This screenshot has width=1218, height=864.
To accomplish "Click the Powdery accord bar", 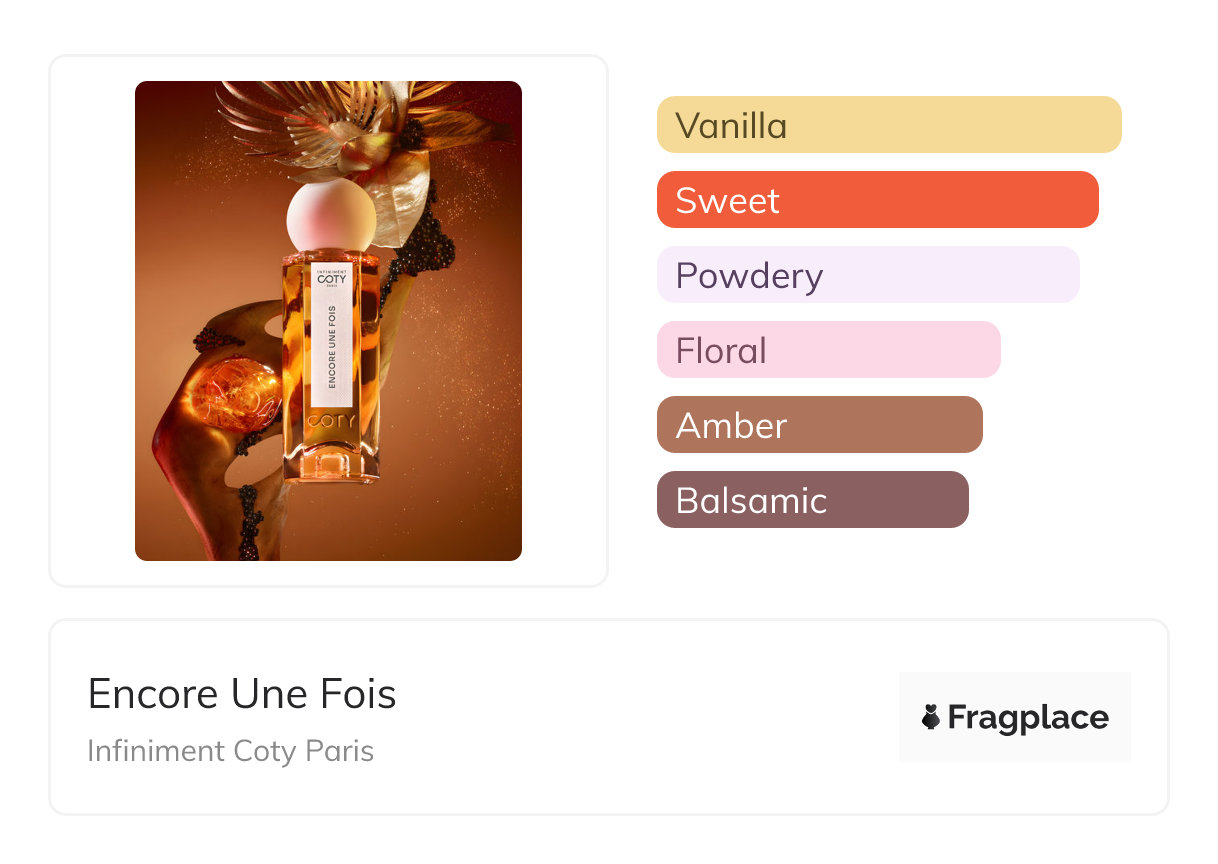I will (867, 275).
